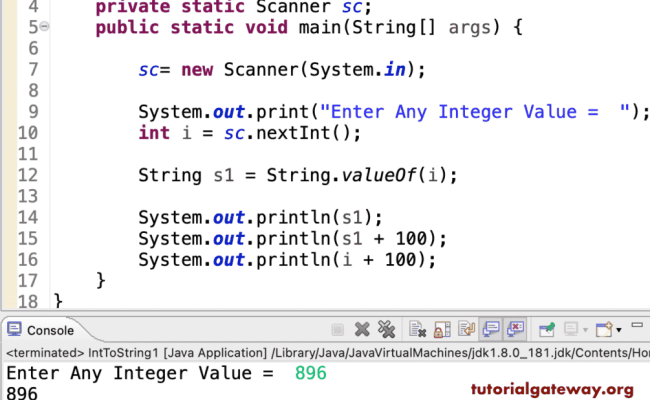Click 'main(String[] args)' on line 5
This screenshot has height=400, width=650.
point(399,28)
